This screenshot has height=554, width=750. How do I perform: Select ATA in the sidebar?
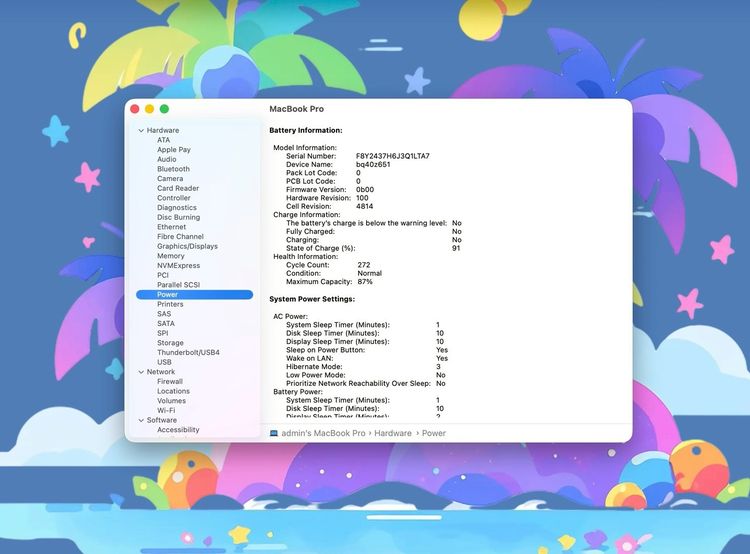click(164, 140)
